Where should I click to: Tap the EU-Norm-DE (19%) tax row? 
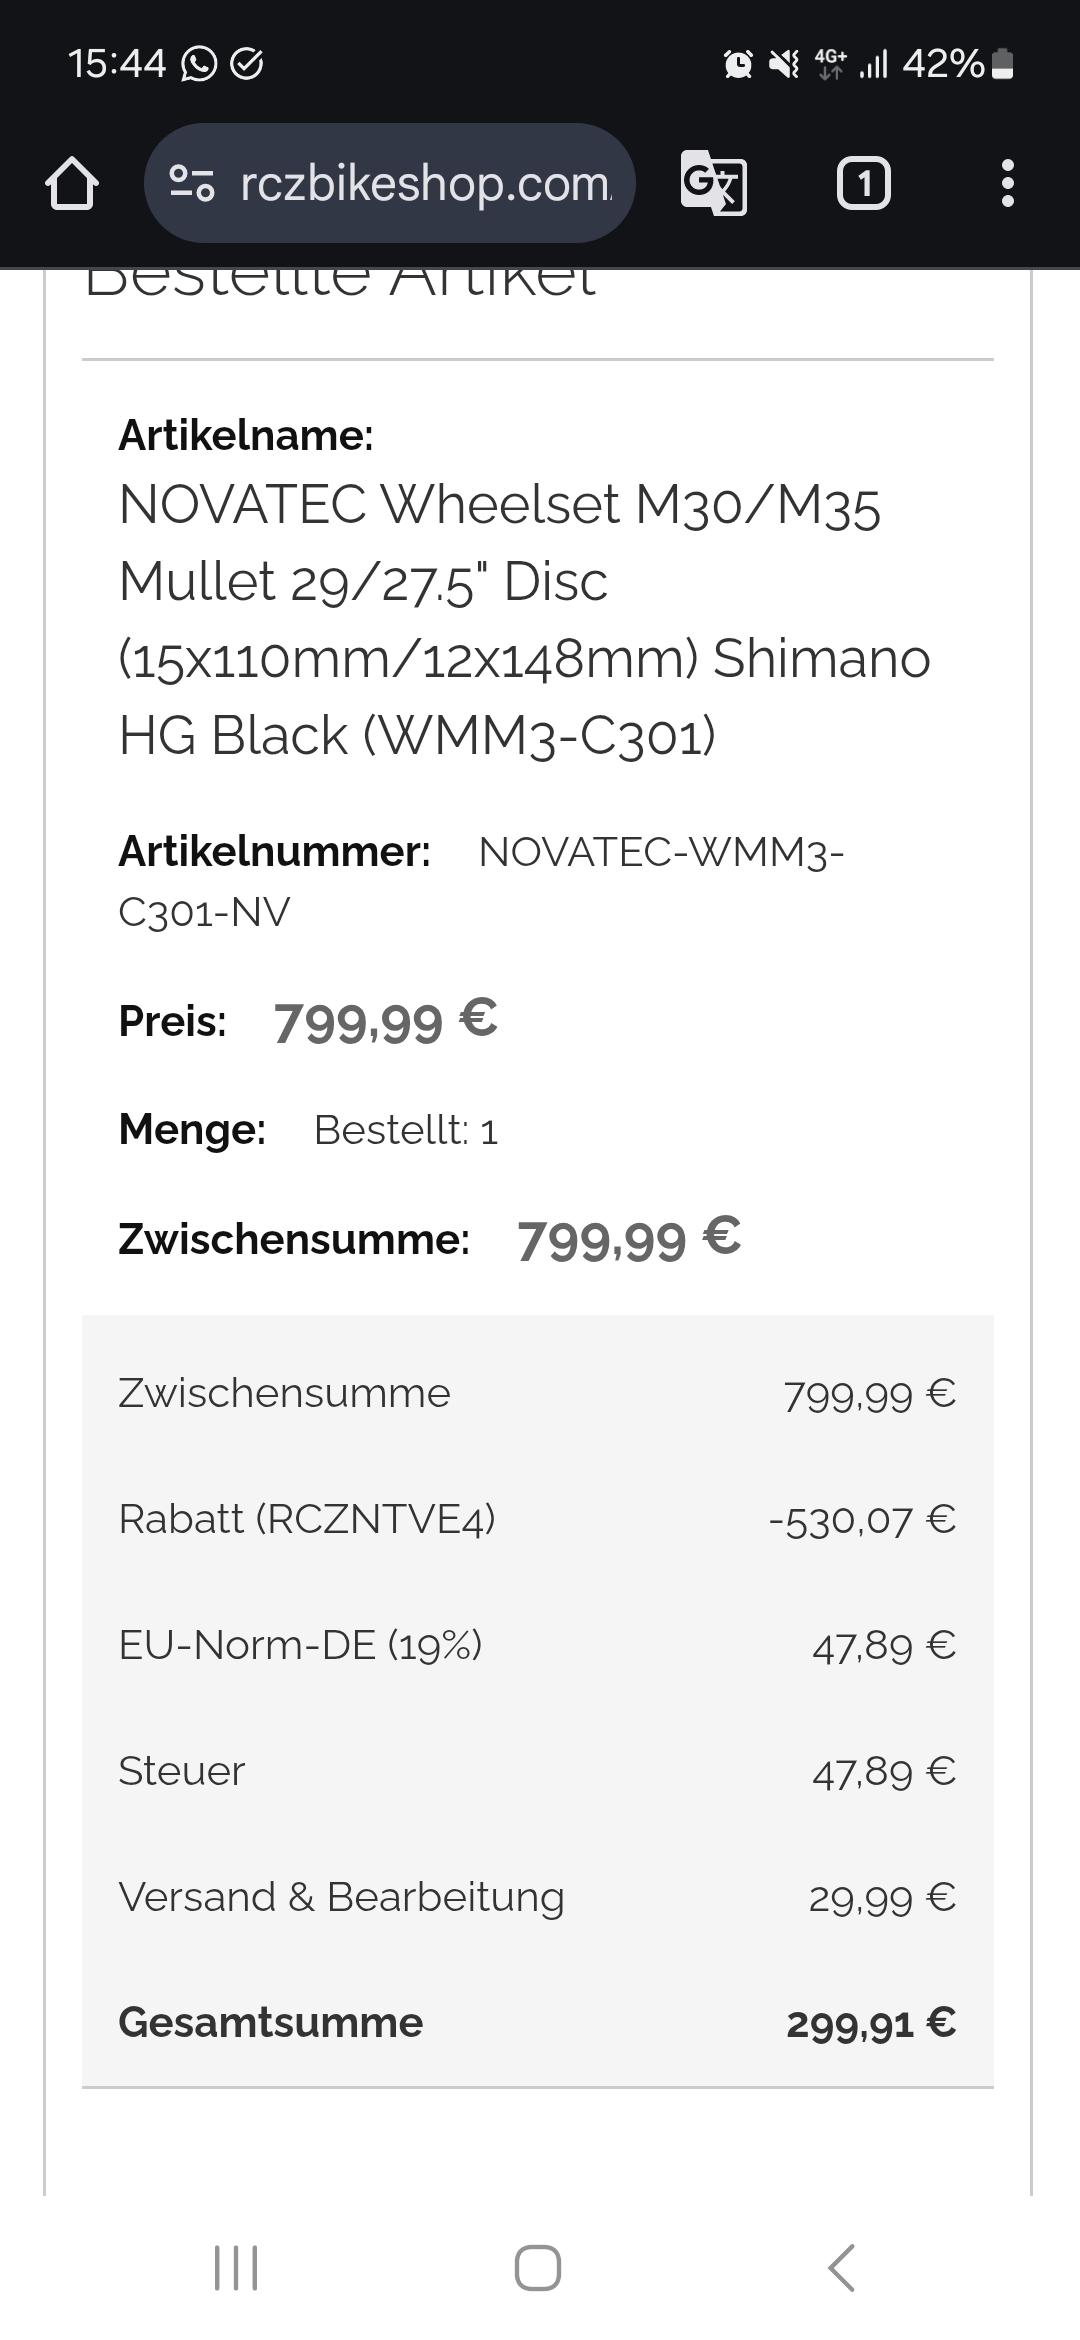[537, 1645]
